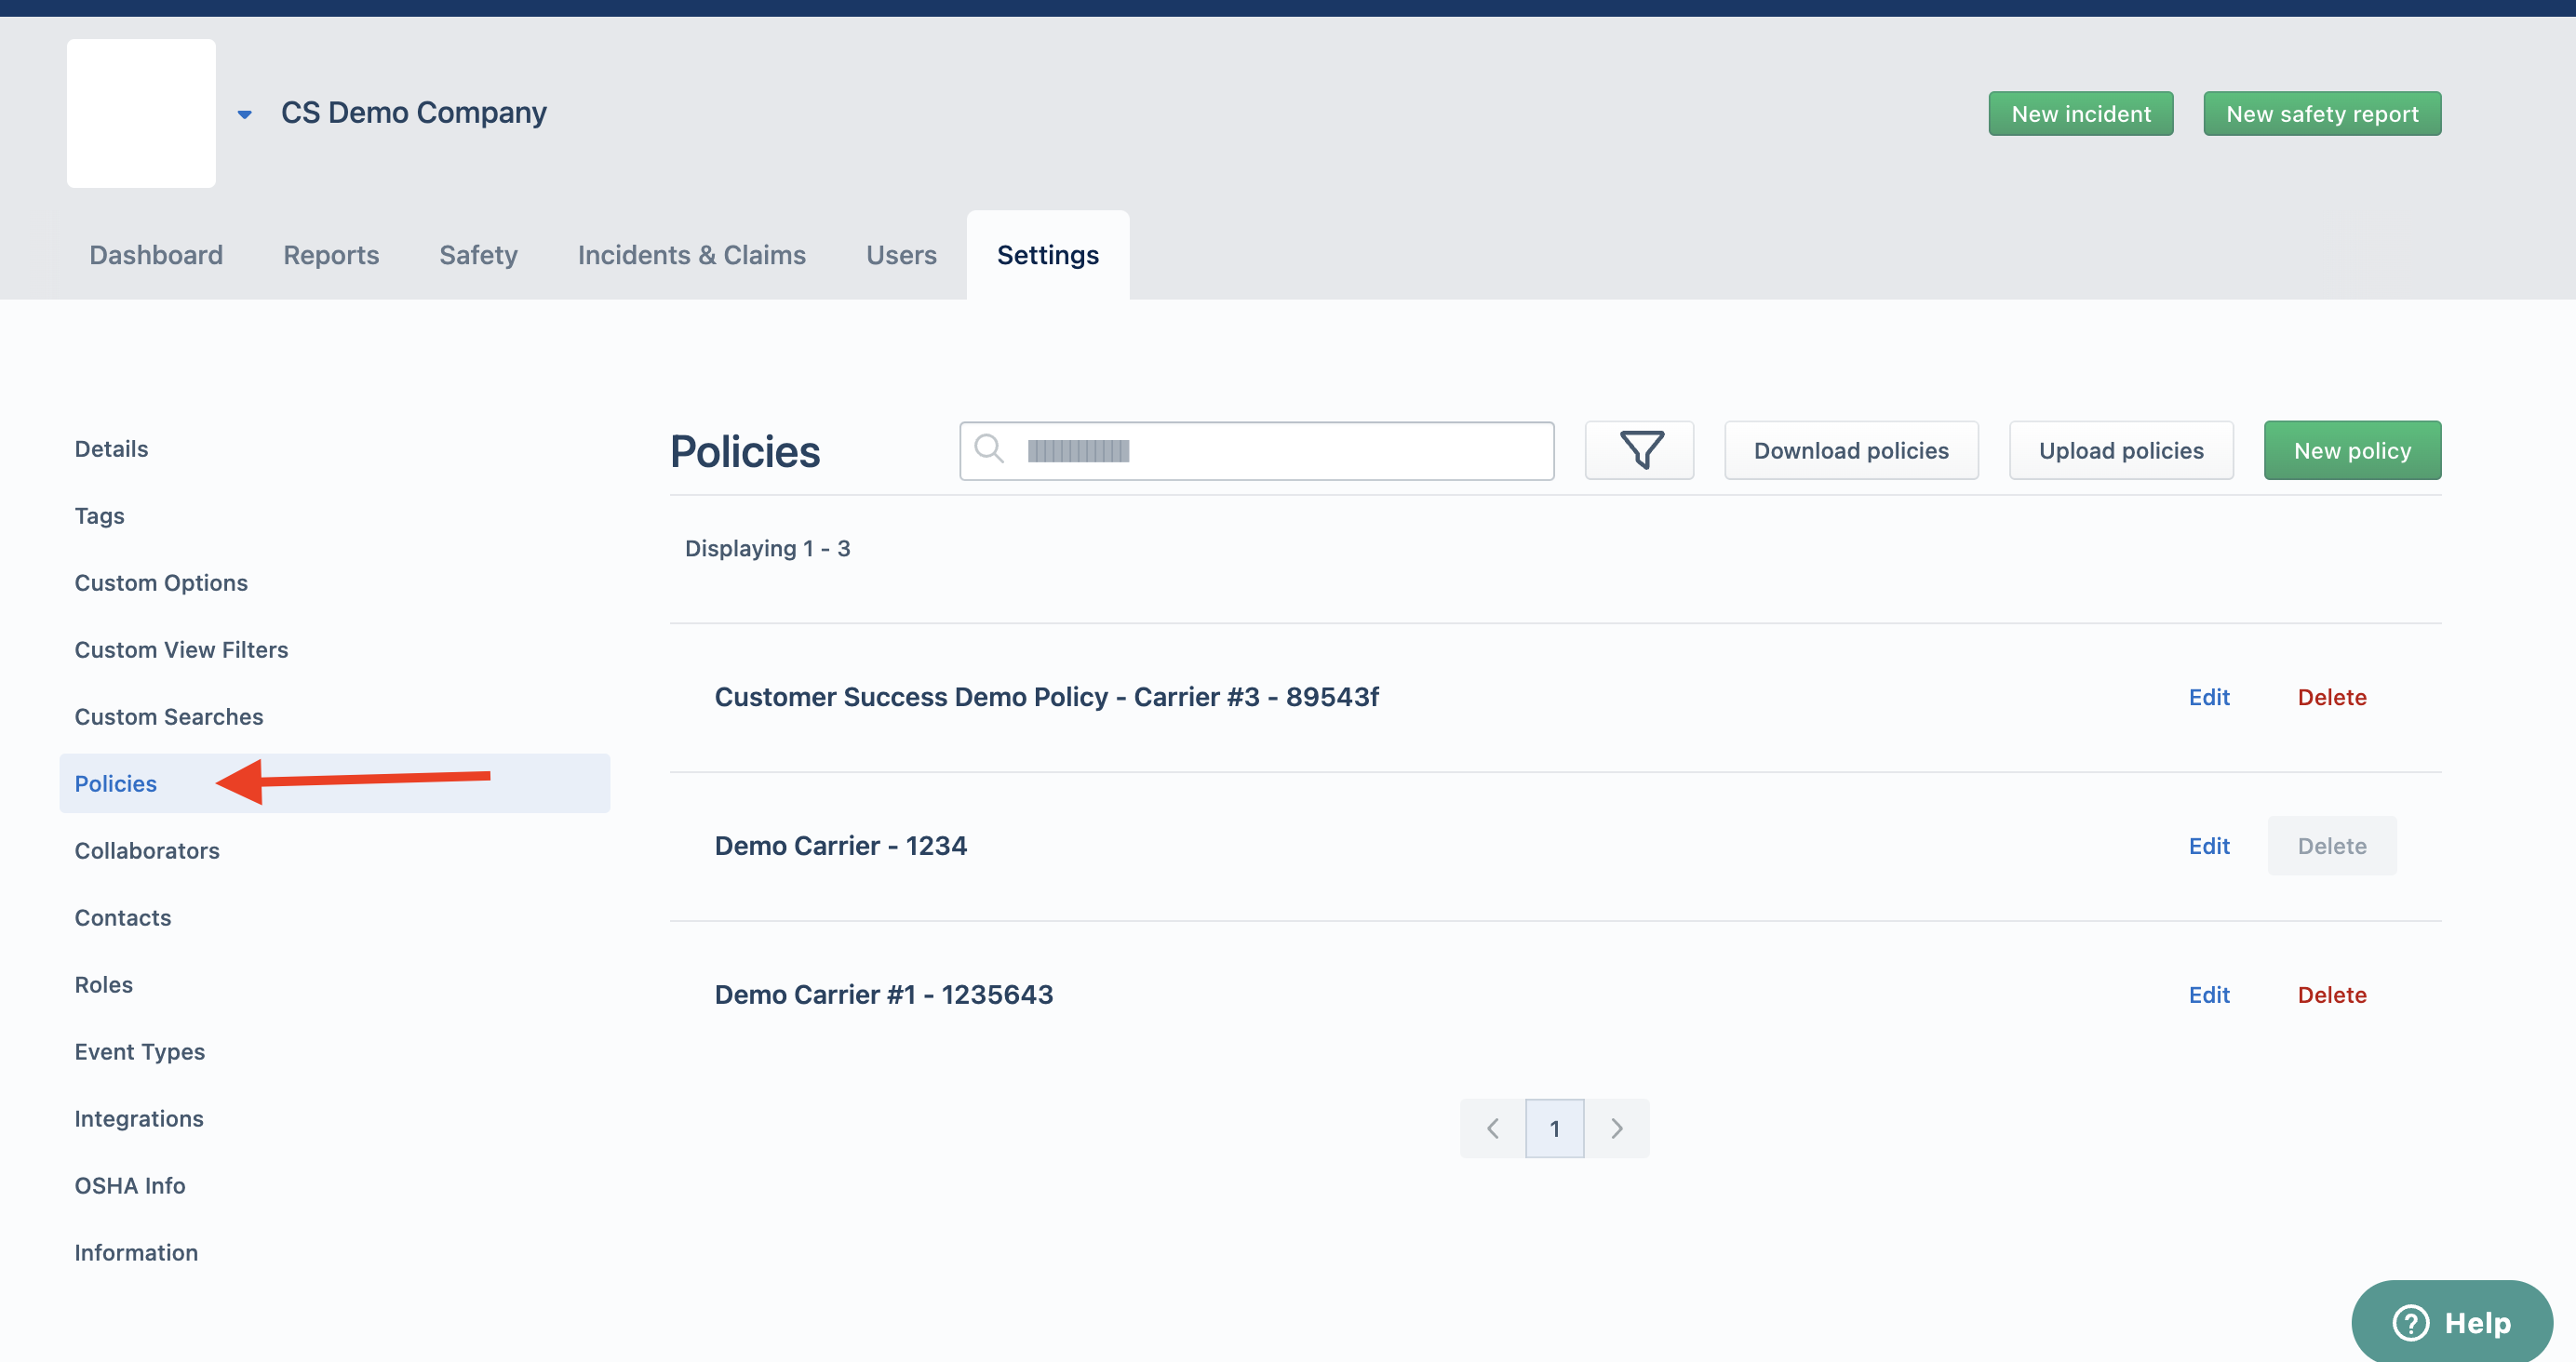Viewport: 2576px width, 1362px height.
Task: Click policy name Demo Carrier #1 - 1235643
Action: (x=883, y=995)
